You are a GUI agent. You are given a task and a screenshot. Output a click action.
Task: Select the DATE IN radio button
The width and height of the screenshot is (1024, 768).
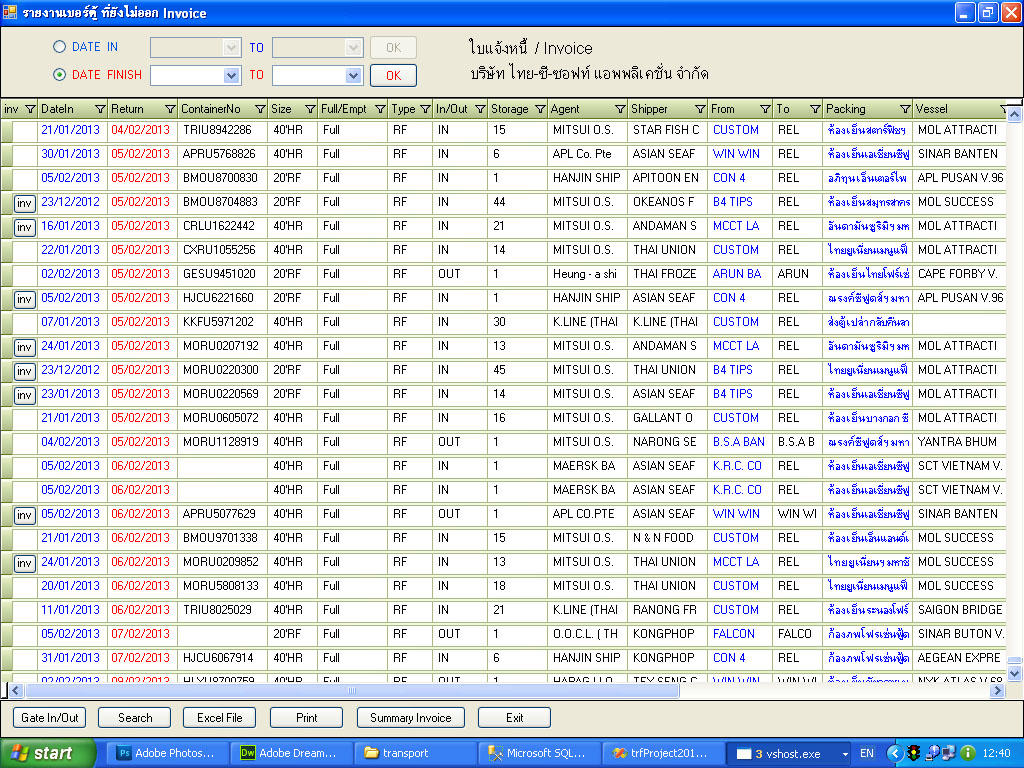click(59, 47)
